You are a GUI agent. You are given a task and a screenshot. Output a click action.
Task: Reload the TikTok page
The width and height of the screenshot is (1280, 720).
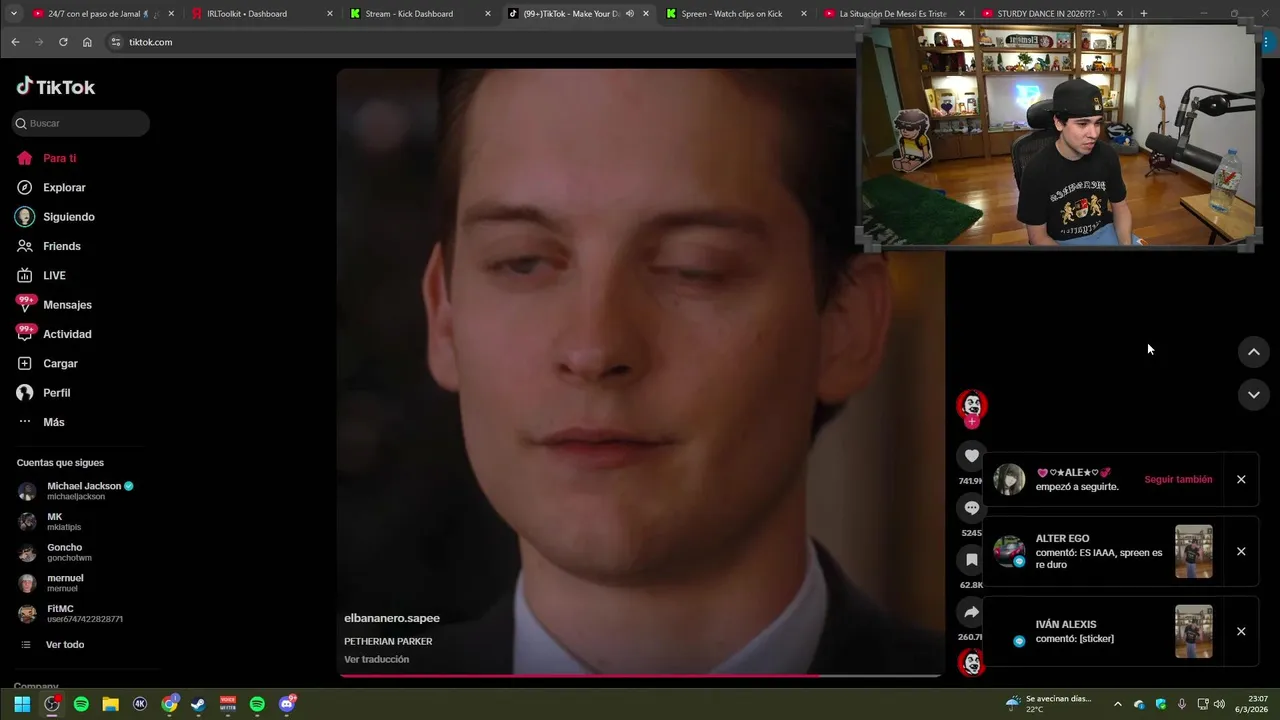(x=63, y=42)
